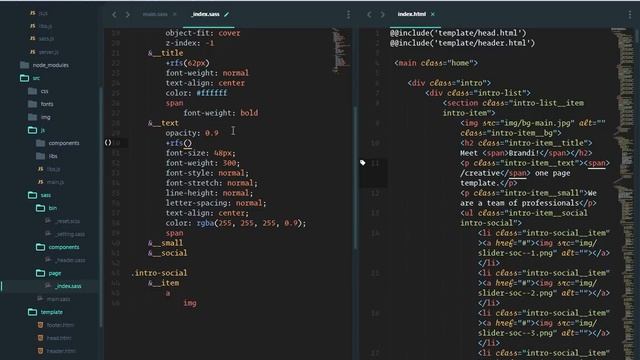Image resolution: width=640 pixels, height=360 pixels.
Task: Collapse the sass folder
Action: click(33, 195)
